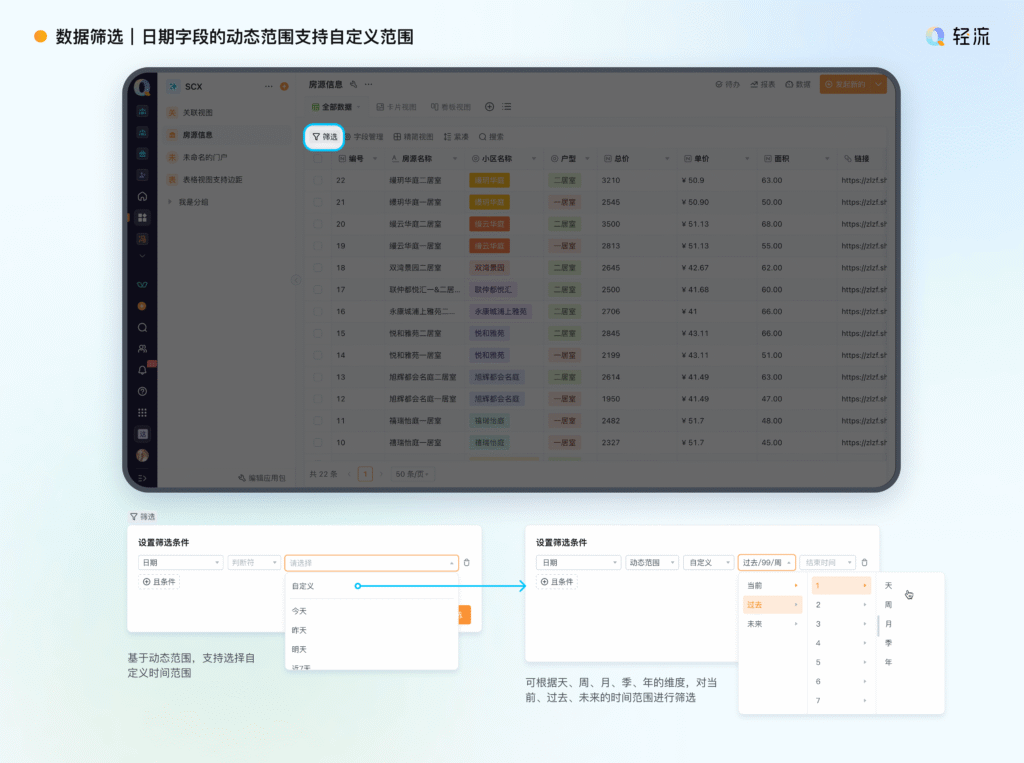The height and width of the screenshot is (763, 1024).
Task: Toggle the select-all checkbox in table header
Action: tap(317, 158)
